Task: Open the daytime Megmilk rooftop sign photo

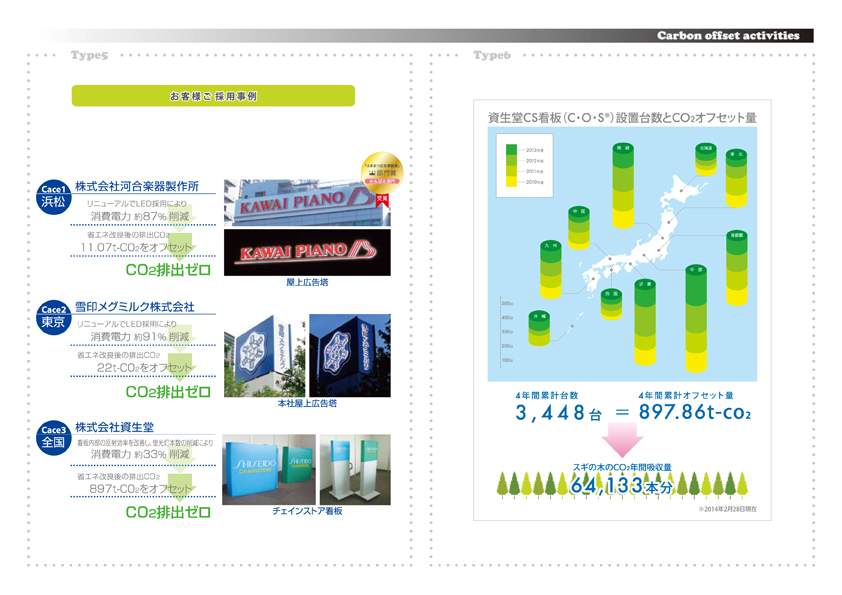Action: (264, 355)
